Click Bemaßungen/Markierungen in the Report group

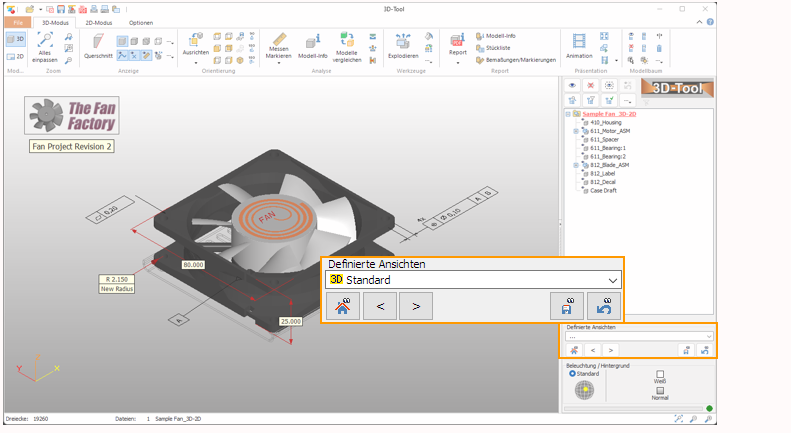click(515, 60)
